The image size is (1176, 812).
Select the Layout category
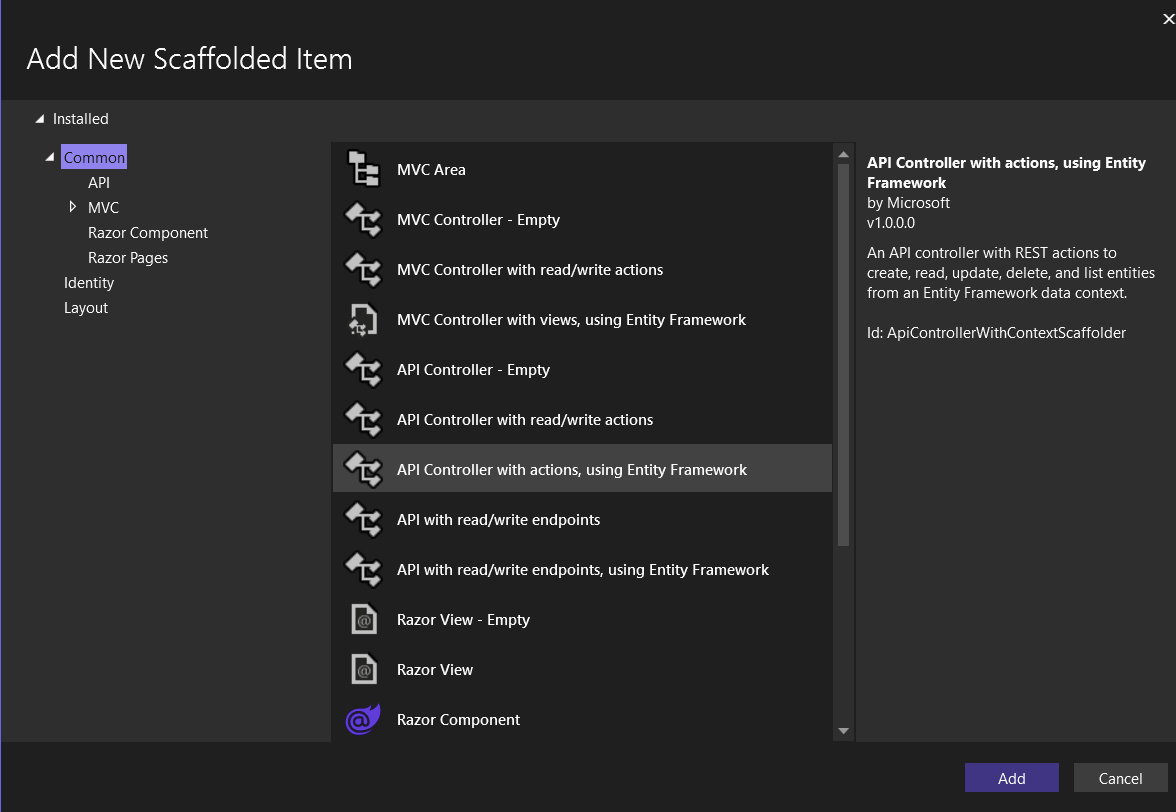pyautogui.click(x=85, y=307)
